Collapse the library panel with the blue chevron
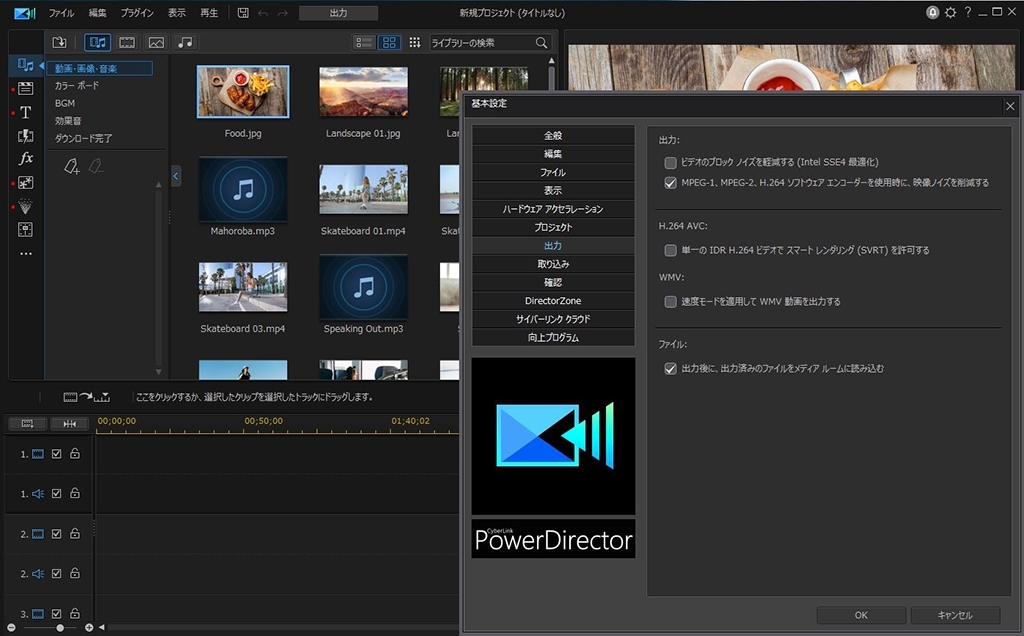 tap(177, 176)
